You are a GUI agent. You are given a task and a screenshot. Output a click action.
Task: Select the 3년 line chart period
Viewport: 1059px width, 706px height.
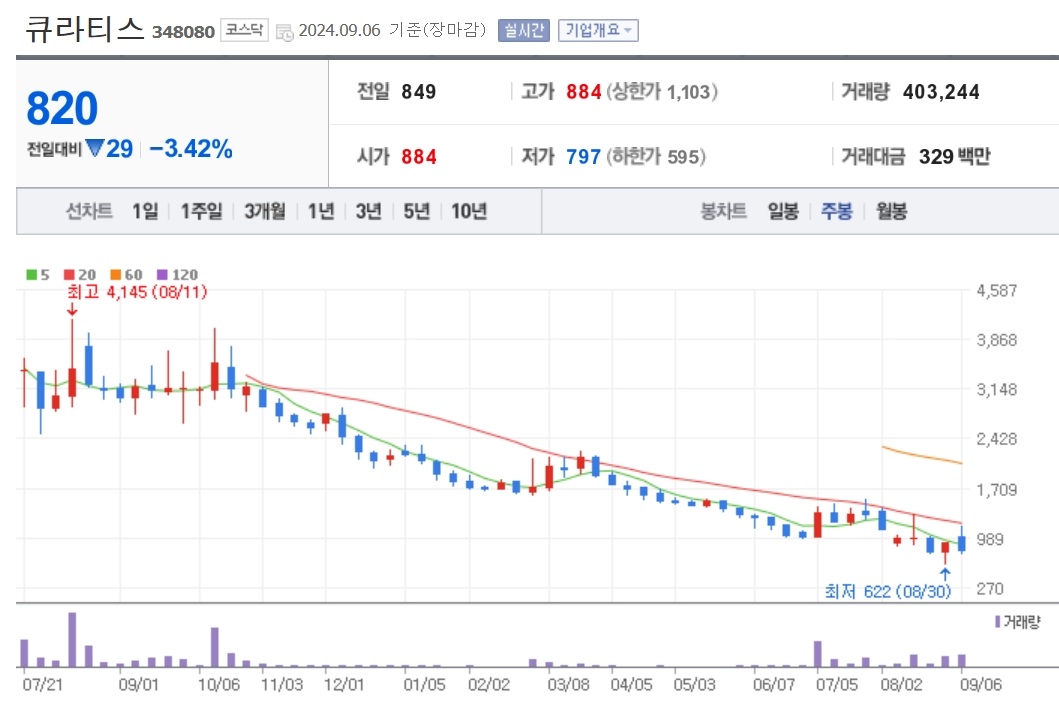coord(369,211)
